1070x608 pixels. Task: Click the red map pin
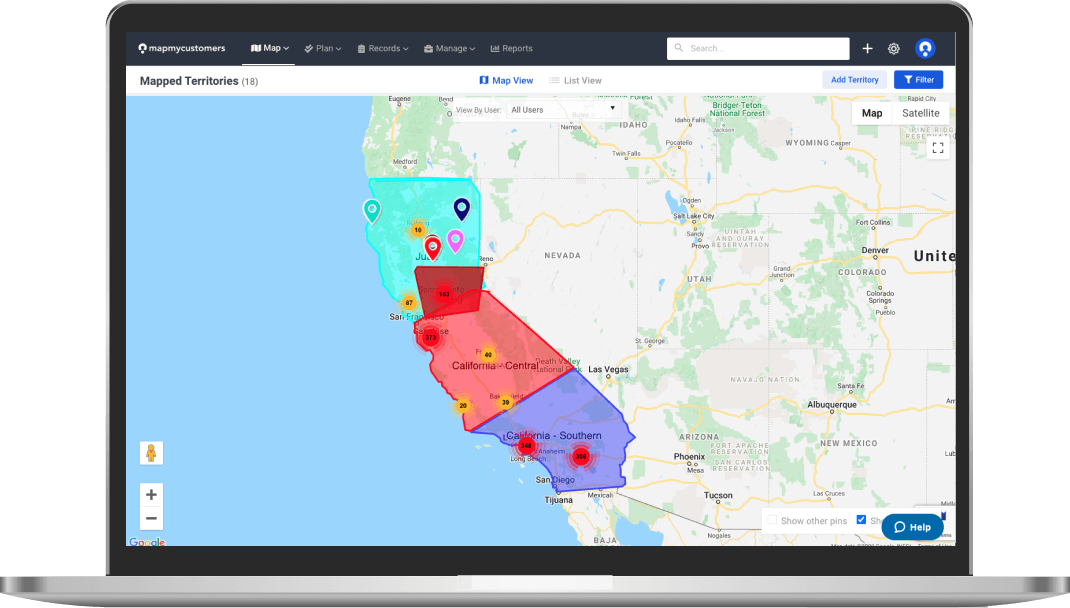(433, 248)
